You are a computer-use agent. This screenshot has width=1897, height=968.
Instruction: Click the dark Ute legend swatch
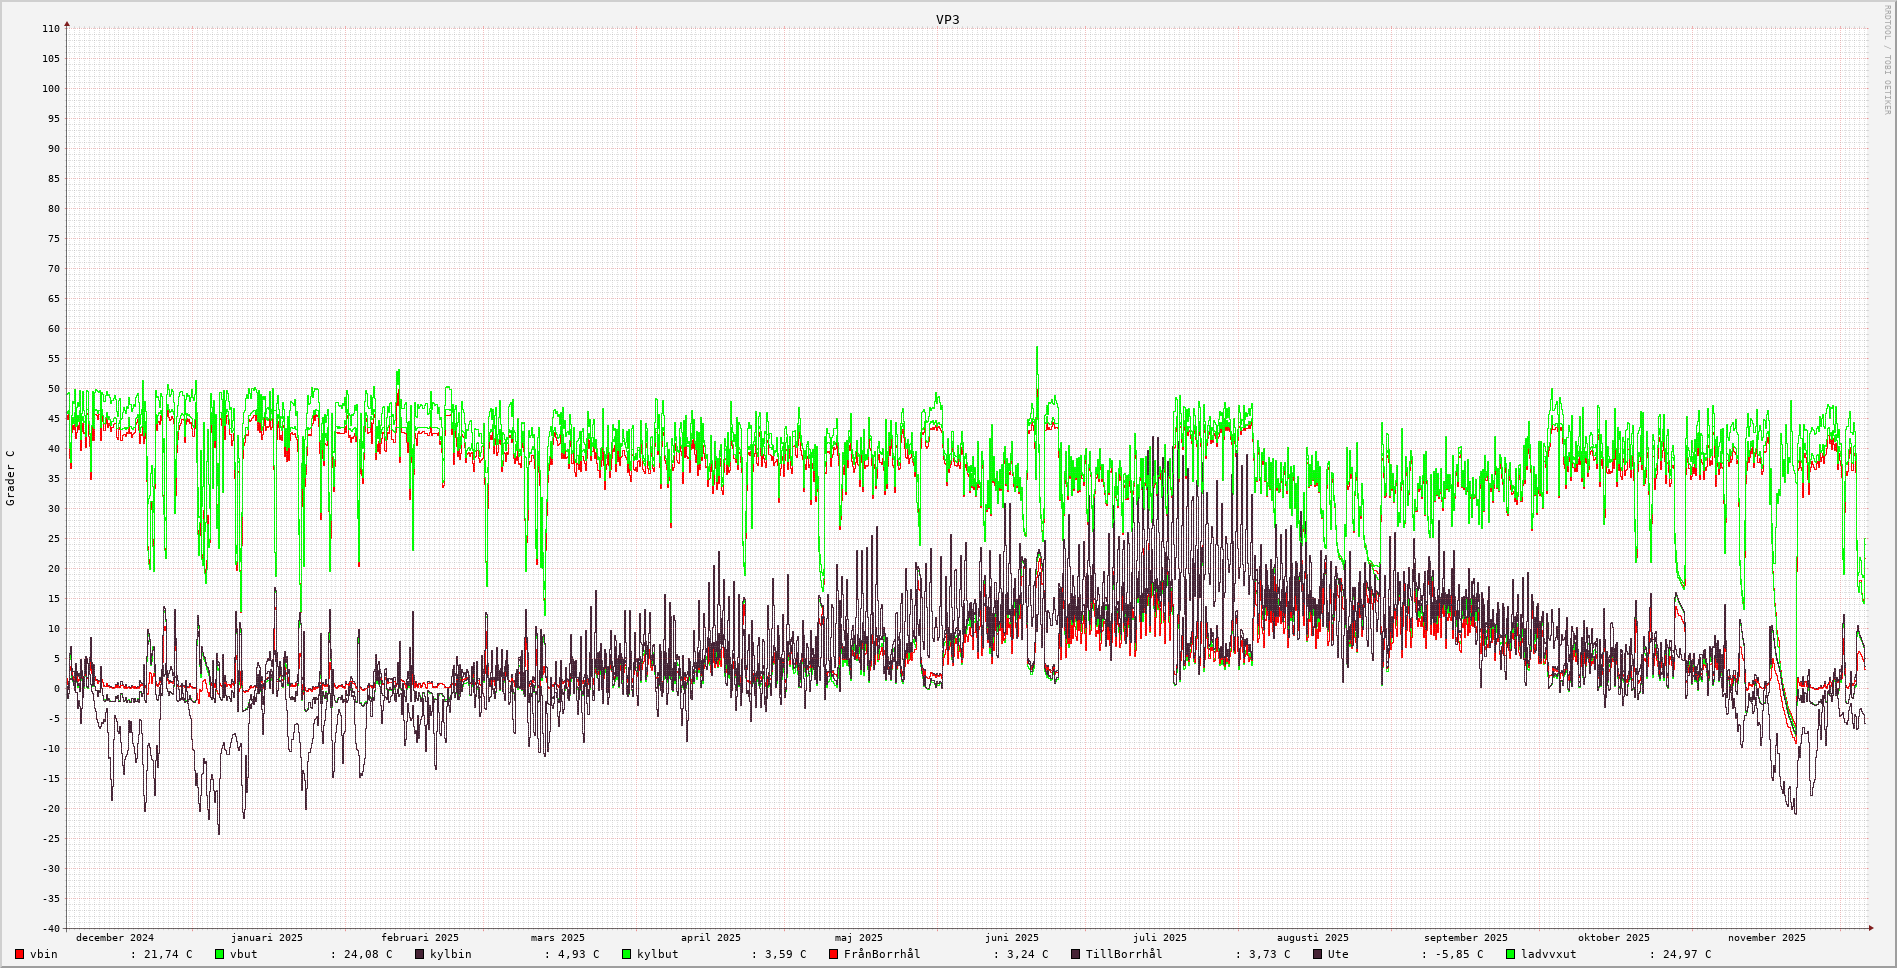coord(1317,954)
